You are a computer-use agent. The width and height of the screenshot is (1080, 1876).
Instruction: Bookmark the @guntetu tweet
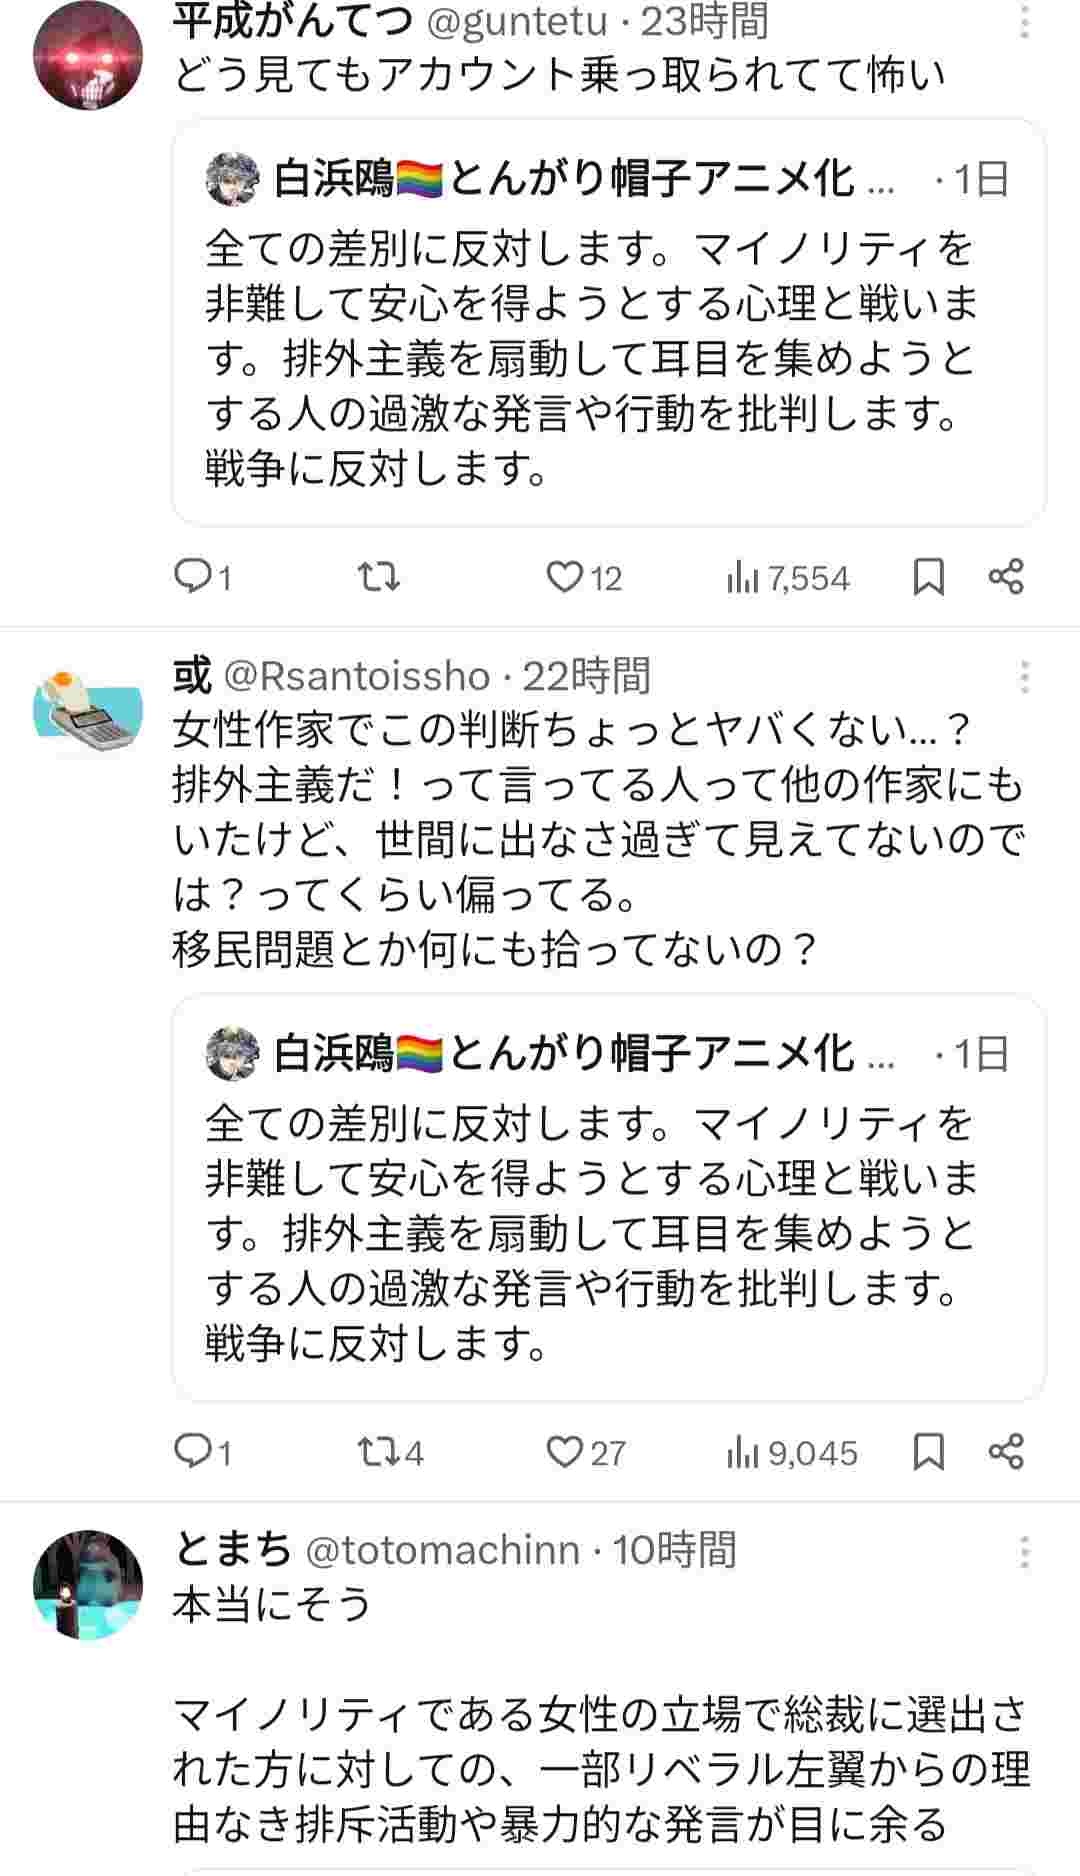(929, 576)
